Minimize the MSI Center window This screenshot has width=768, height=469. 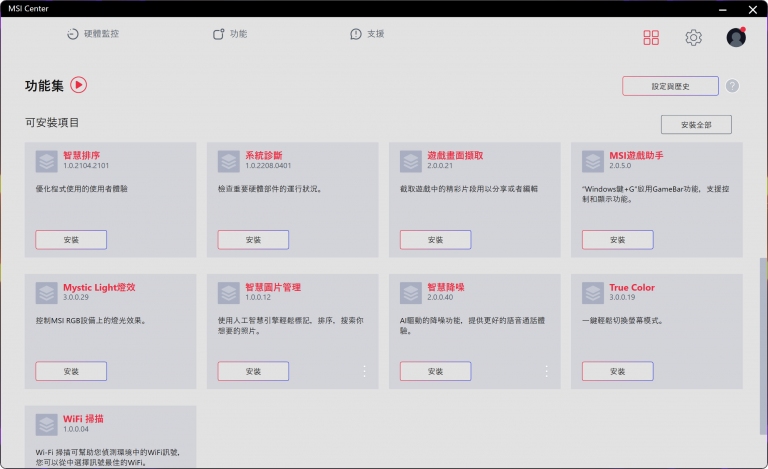tap(722, 9)
